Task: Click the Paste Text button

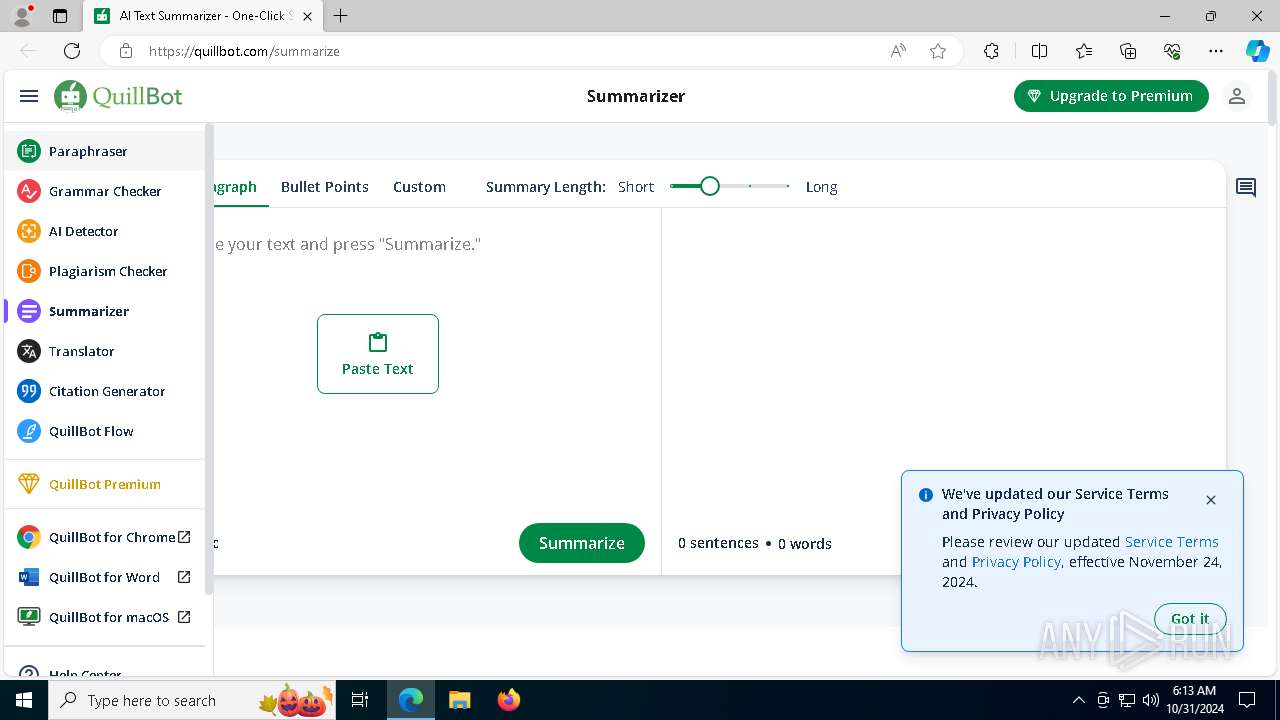Action: (378, 354)
